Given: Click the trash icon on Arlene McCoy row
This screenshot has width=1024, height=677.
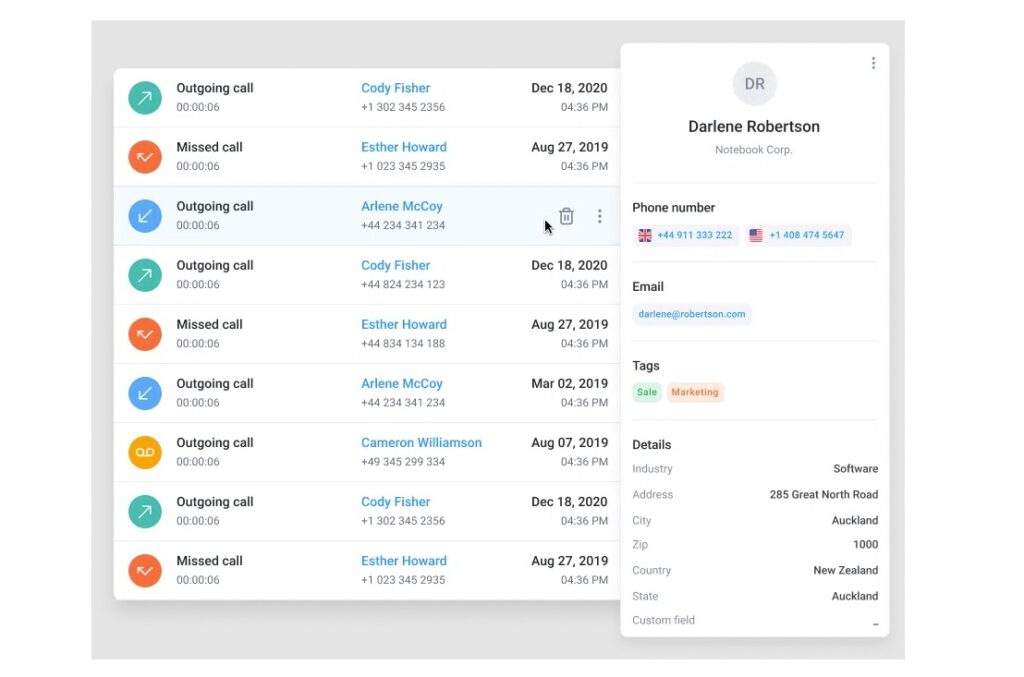Looking at the screenshot, I should click(566, 216).
